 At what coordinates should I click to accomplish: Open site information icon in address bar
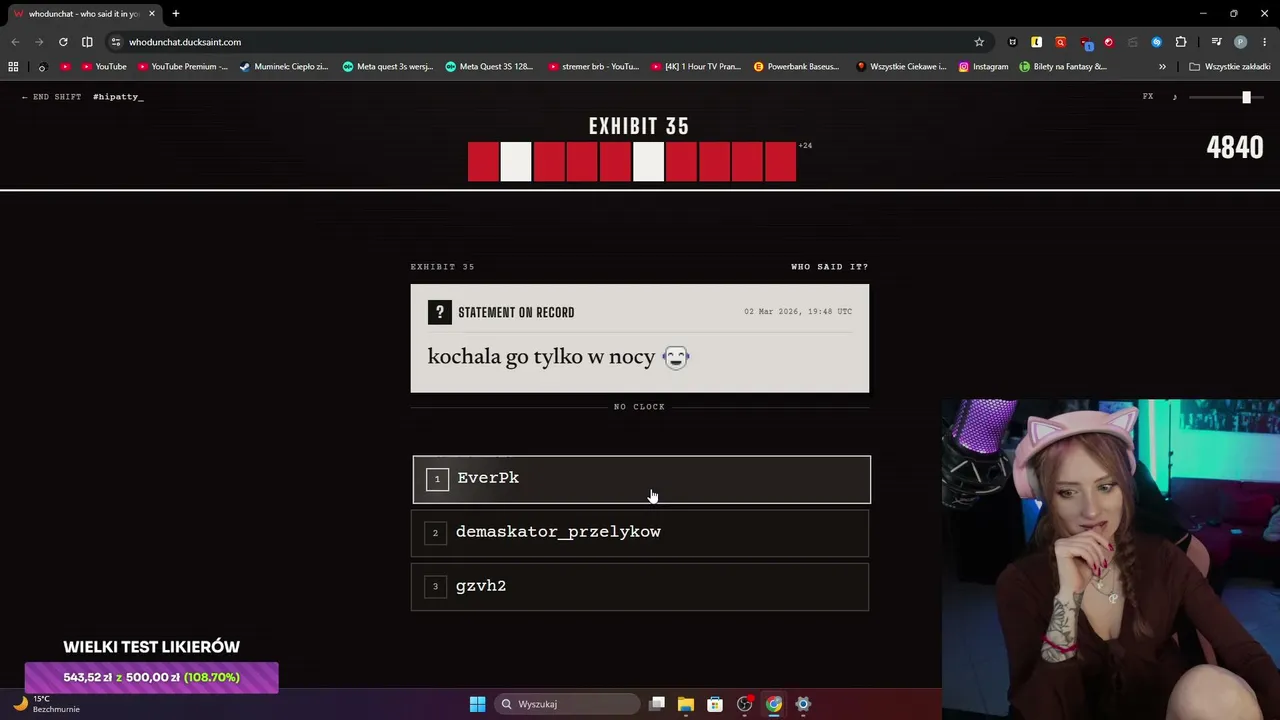116,42
